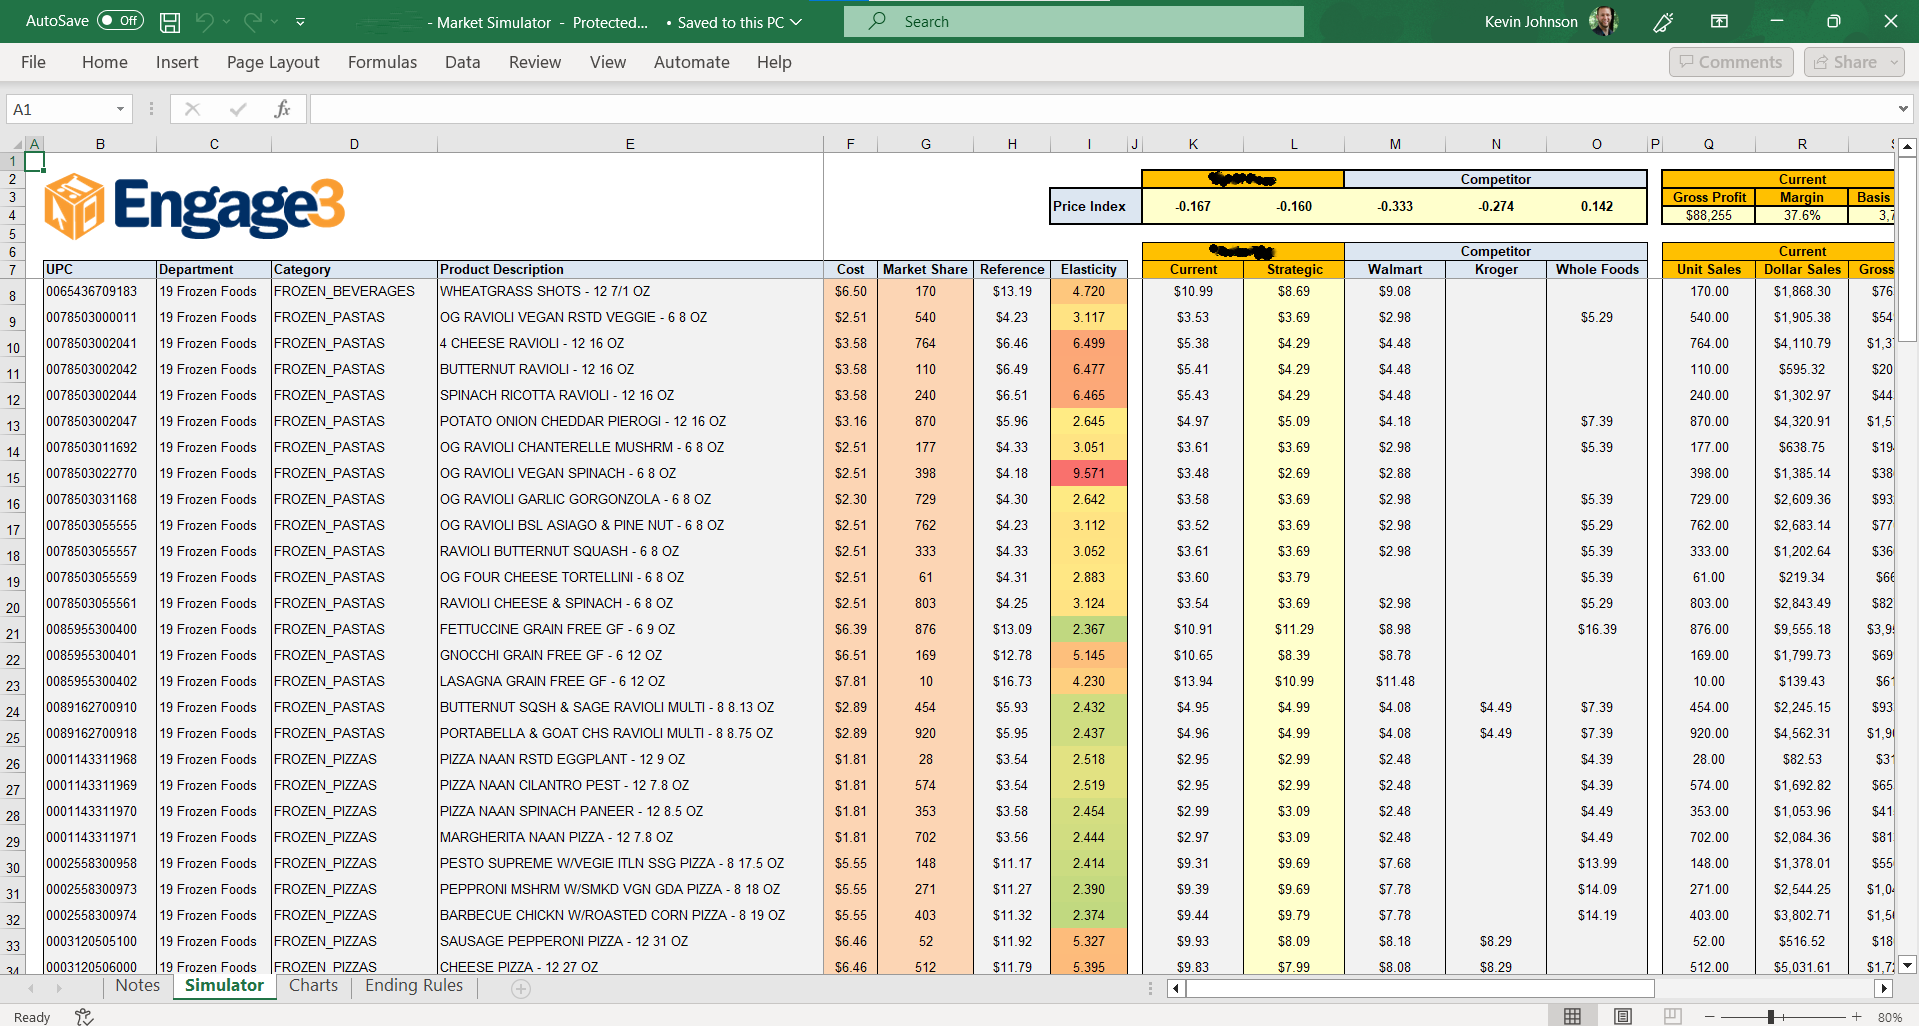This screenshot has width=1919, height=1026.
Task: Switch to Page Break Preview icon
Action: [1673, 1016]
